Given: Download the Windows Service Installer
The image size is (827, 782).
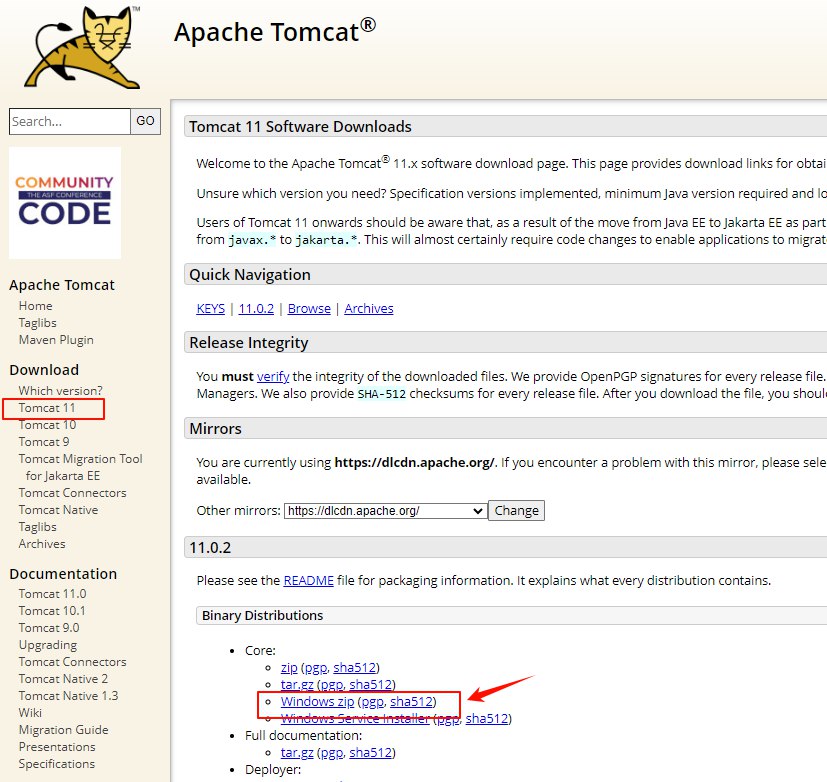Looking at the screenshot, I should [356, 719].
